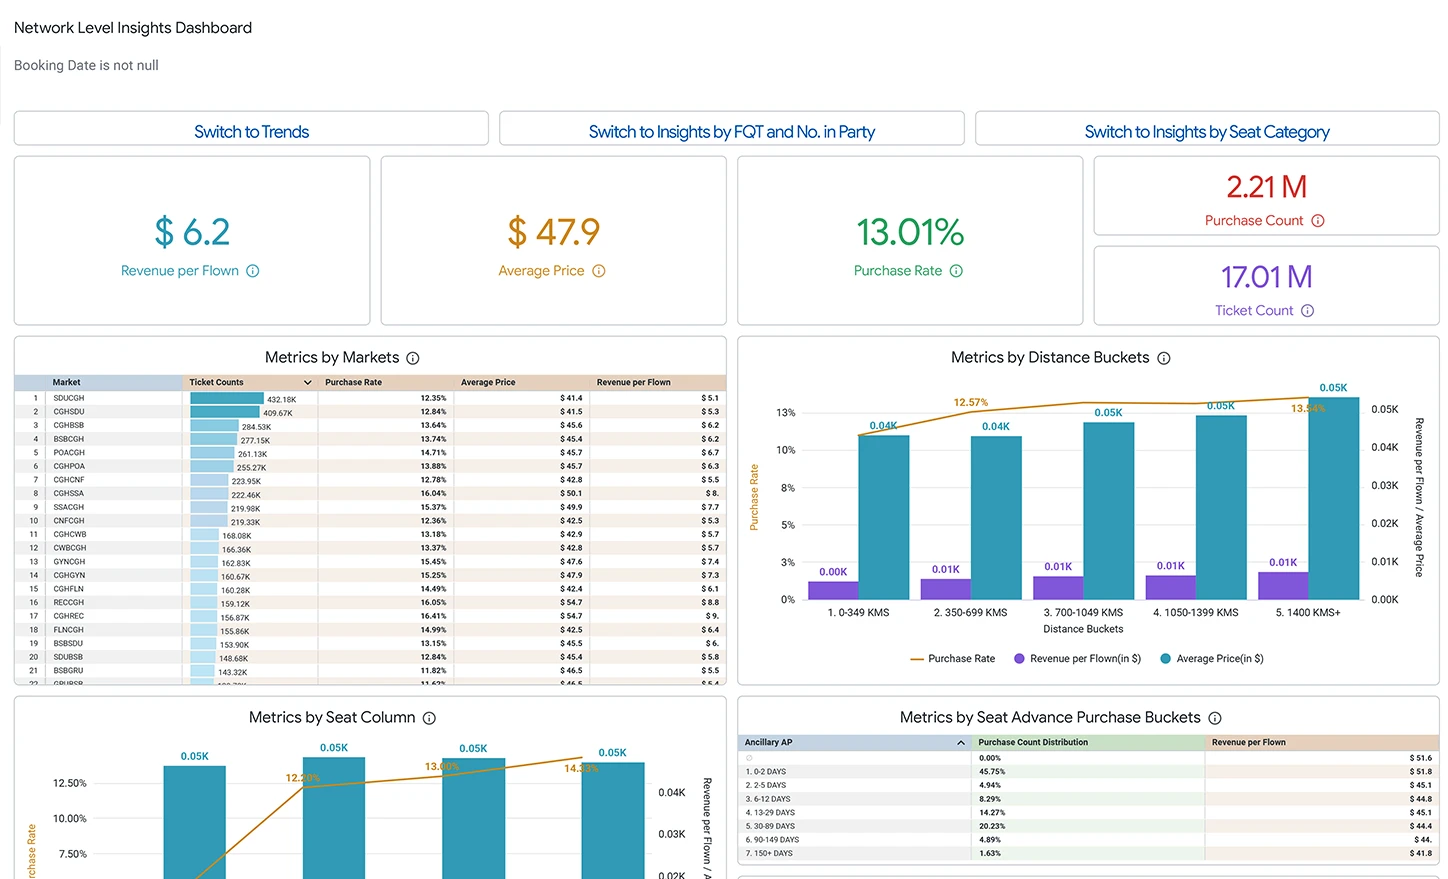Click the sort chevron on Ancillary AP column
The width and height of the screenshot is (1448, 879).
pos(961,743)
